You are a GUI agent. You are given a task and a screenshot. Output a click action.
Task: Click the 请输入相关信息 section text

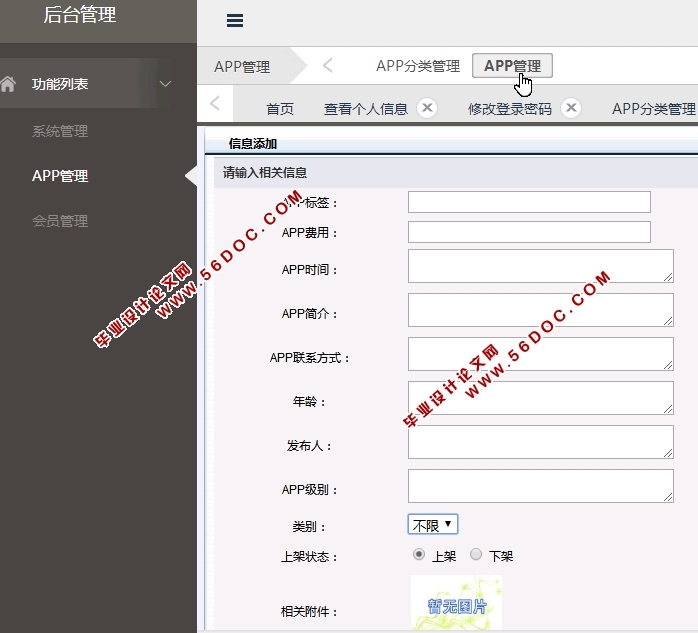(265, 173)
